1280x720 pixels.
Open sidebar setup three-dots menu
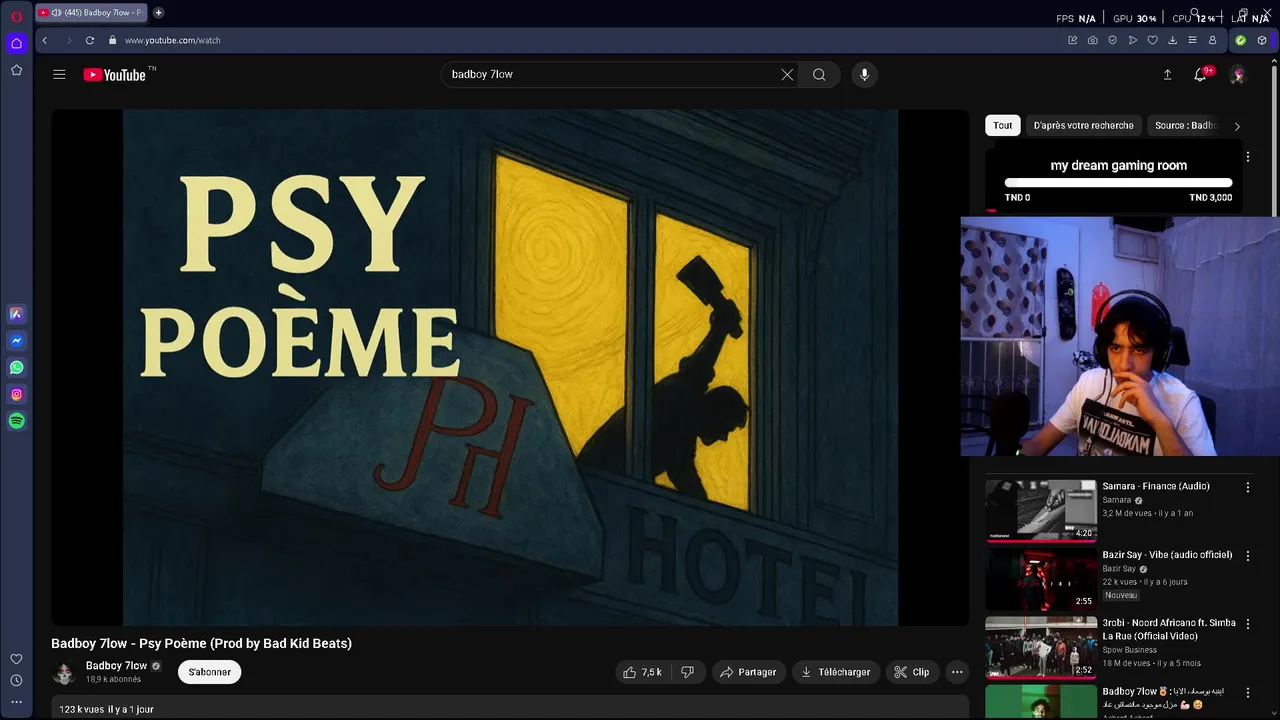16,702
